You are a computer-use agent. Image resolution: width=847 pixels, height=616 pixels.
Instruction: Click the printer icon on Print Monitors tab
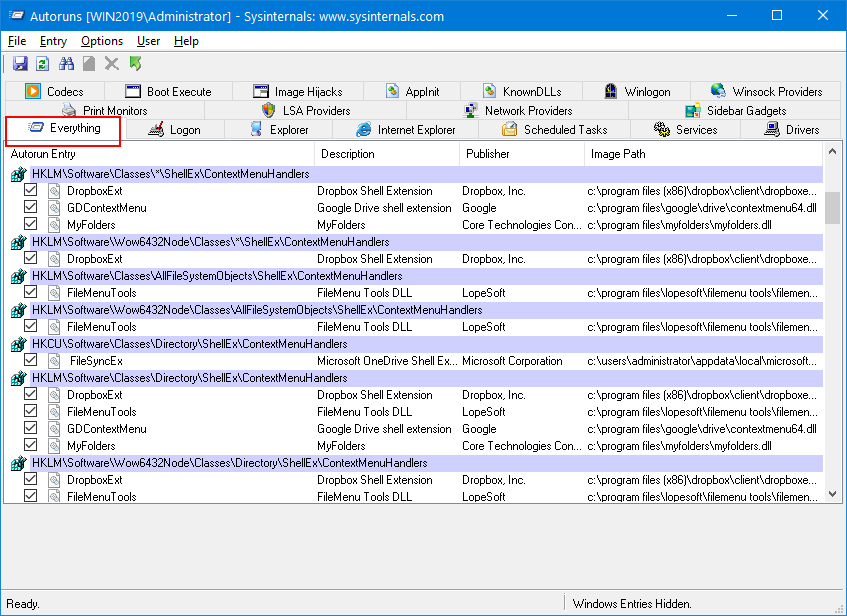[x=69, y=110]
